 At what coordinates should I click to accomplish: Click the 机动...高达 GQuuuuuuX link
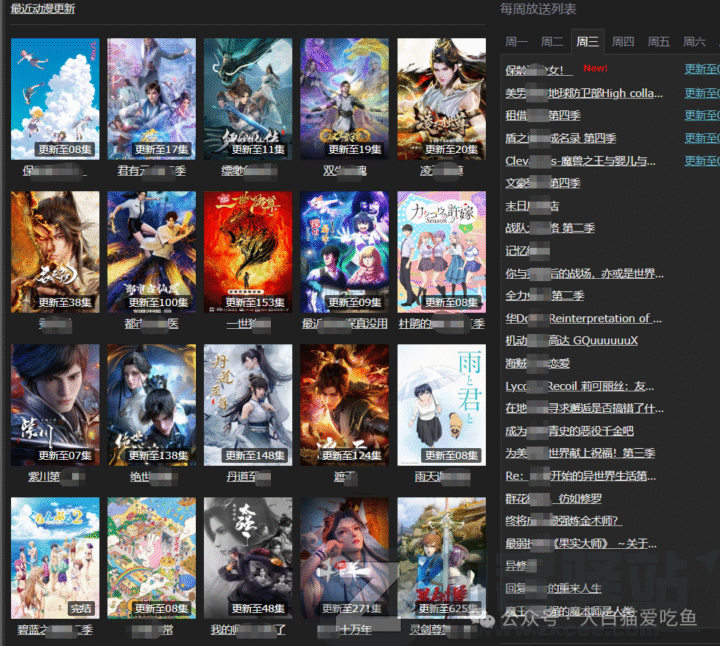click(x=571, y=341)
